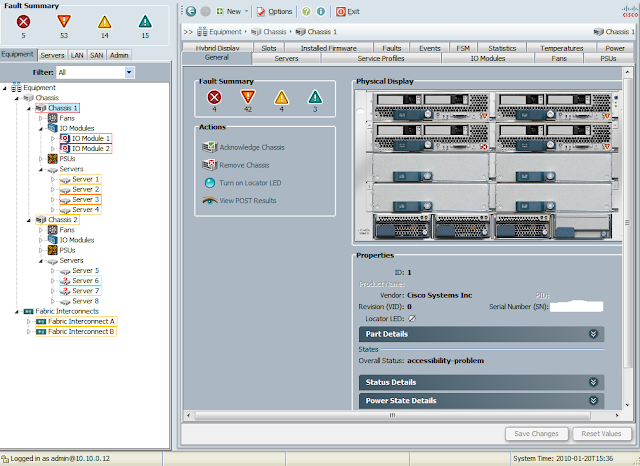Click the major faults icon showing 53
The image size is (640, 466).
click(x=64, y=21)
